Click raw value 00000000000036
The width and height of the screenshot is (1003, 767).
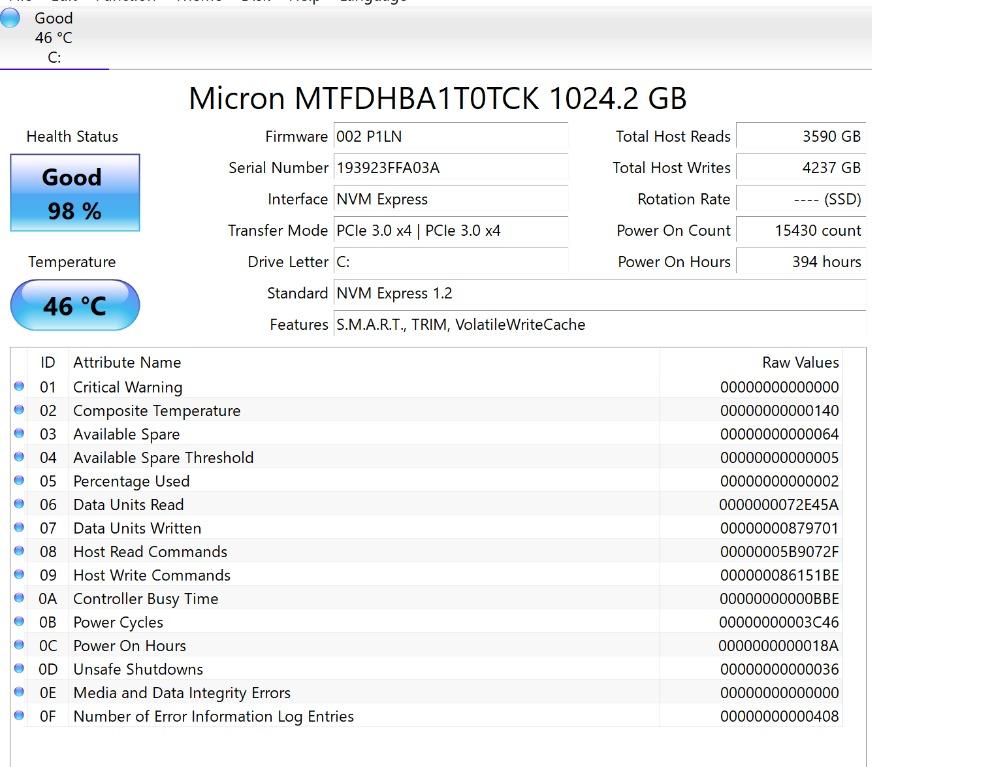779,669
